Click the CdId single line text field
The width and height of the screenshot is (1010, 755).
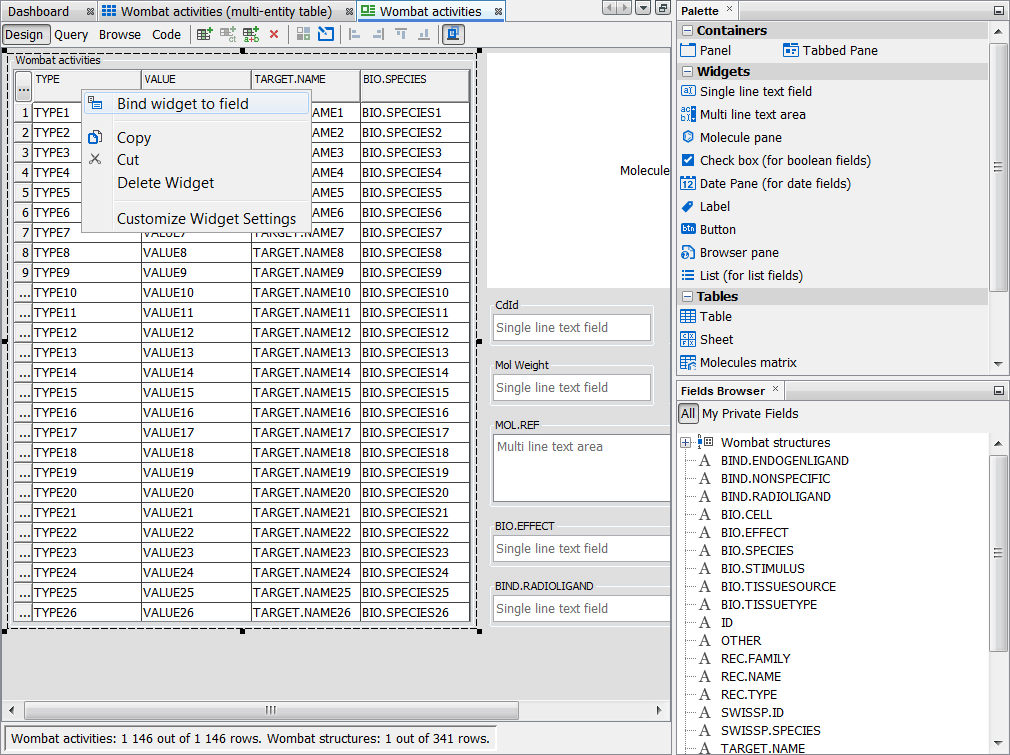572,328
